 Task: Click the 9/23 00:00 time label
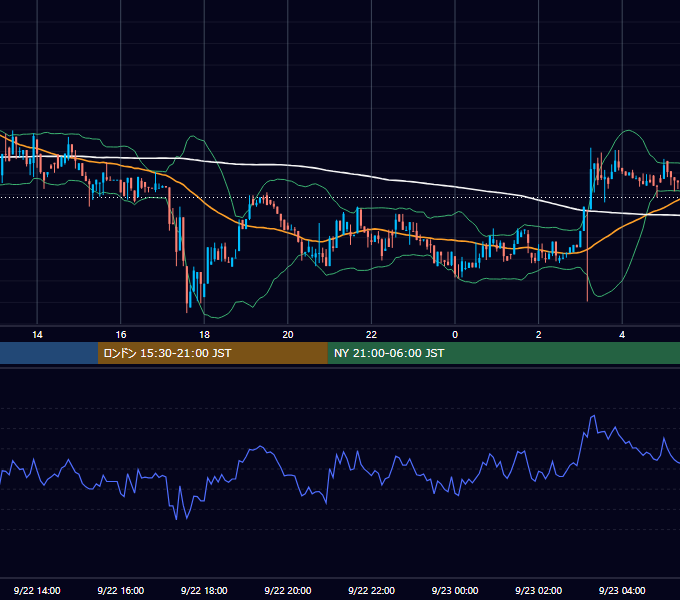click(x=455, y=590)
